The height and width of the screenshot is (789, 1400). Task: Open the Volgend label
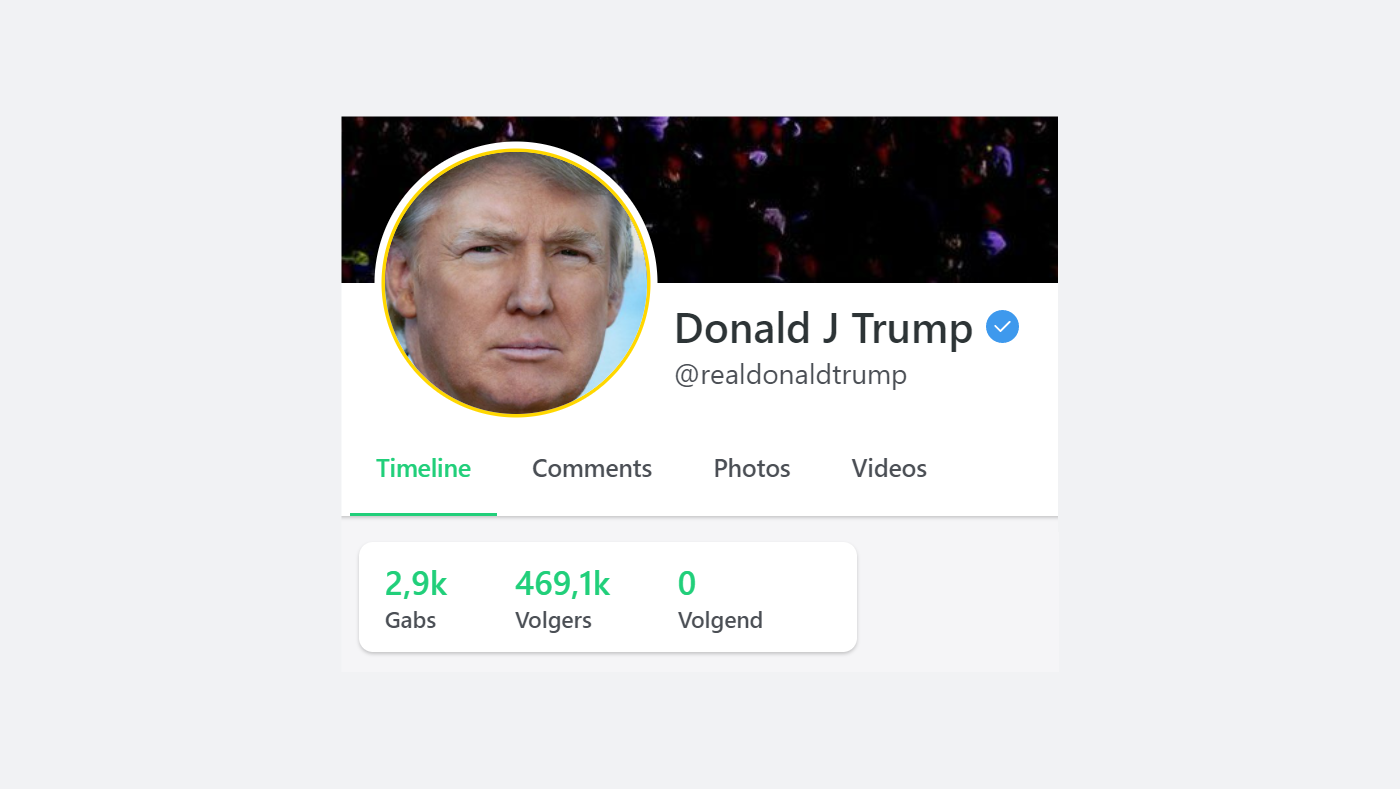720,620
